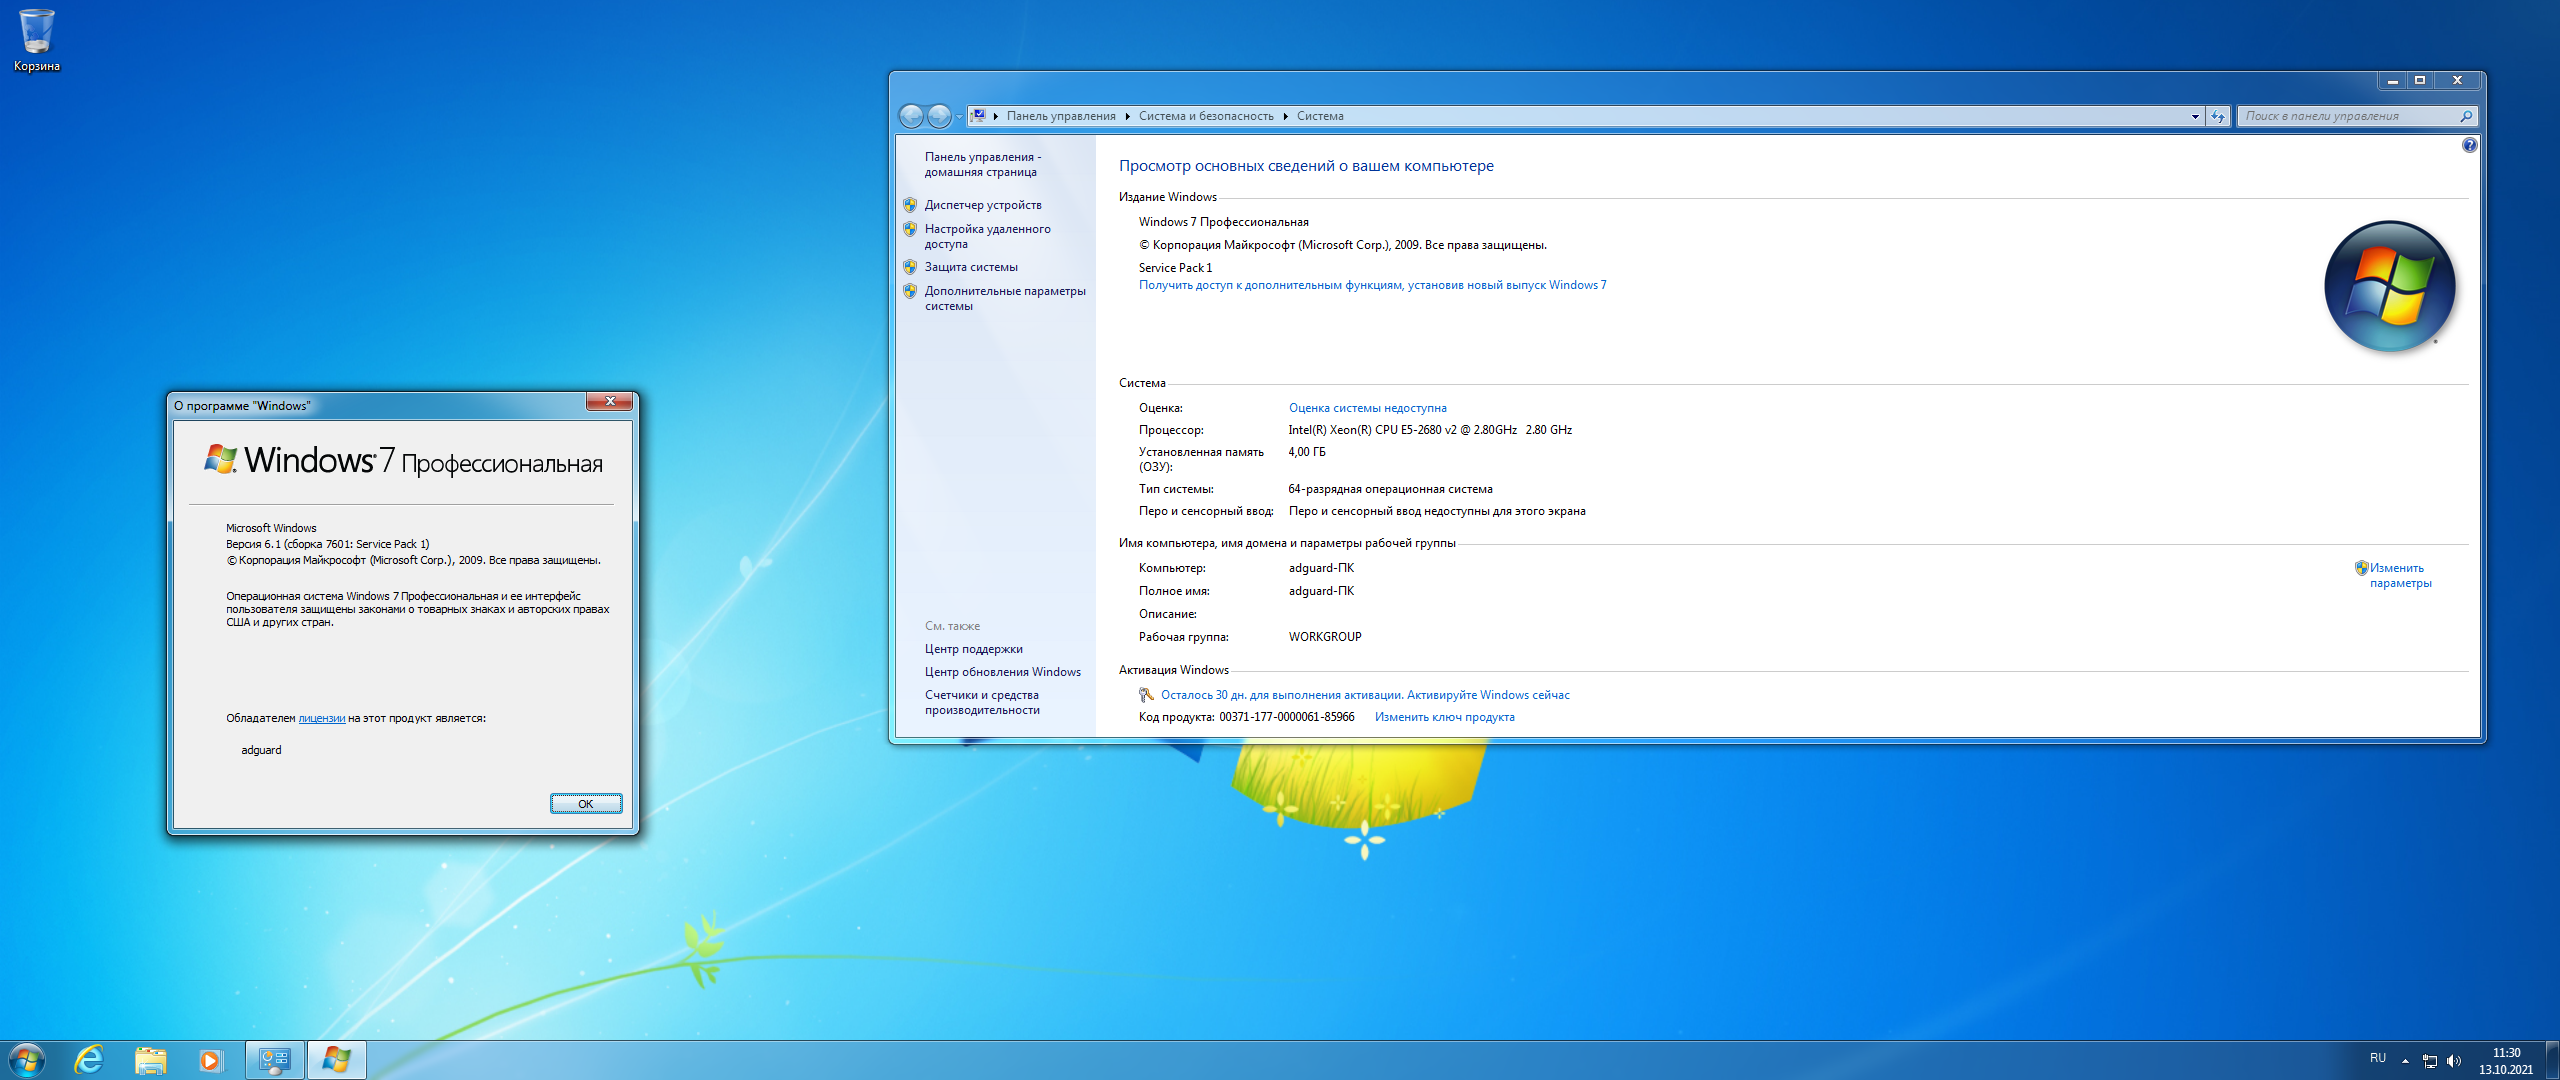This screenshot has width=2560, height=1080.
Task: Open the volume speaker tray icon
Action: point(2453,1060)
